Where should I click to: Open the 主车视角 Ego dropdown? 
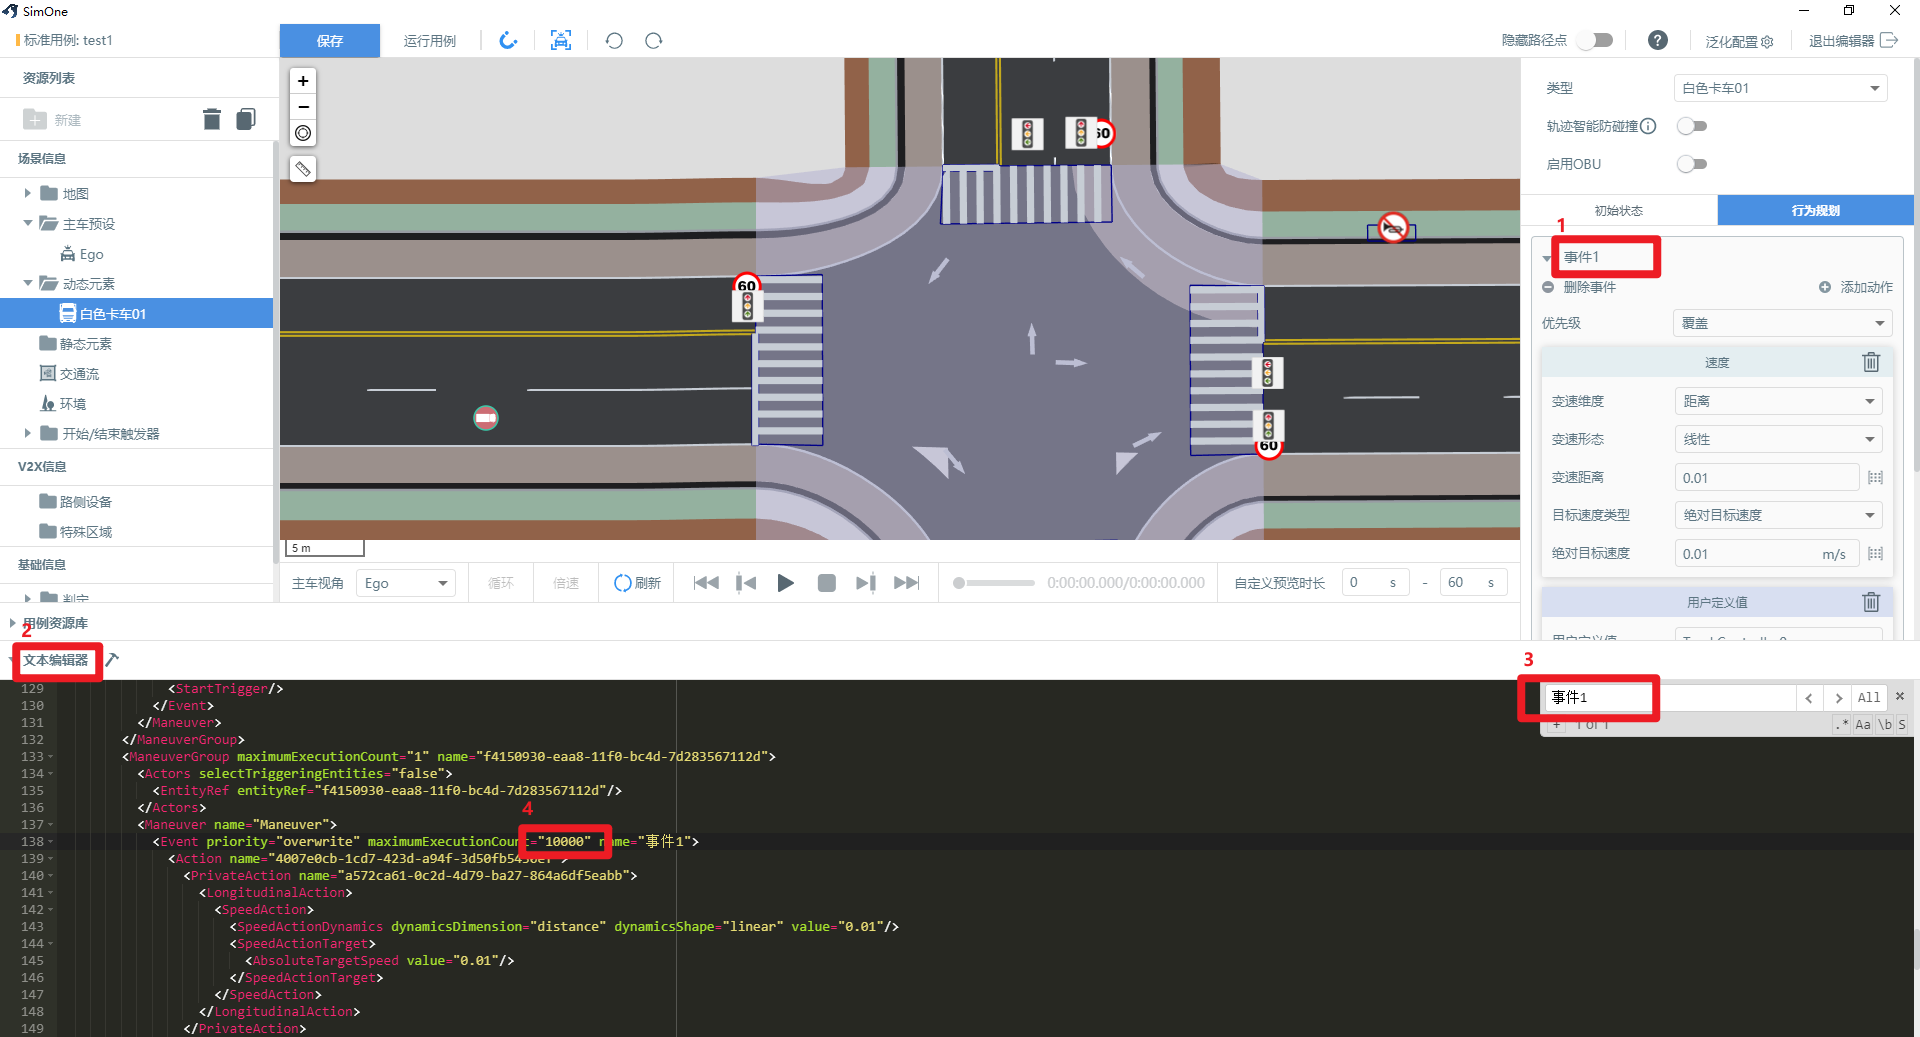click(406, 583)
